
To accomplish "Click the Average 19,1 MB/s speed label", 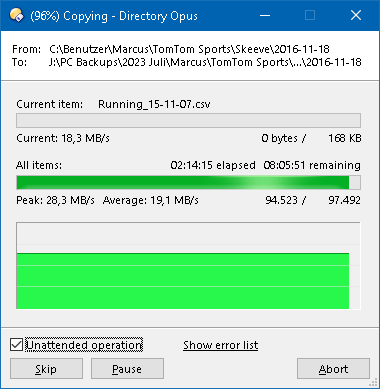I will 151,200.
